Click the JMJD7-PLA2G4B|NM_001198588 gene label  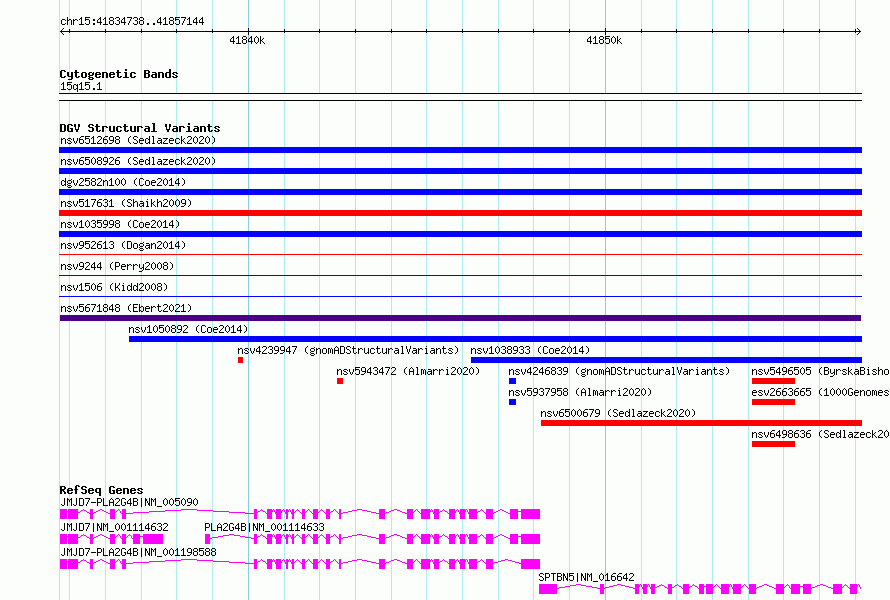[x=138, y=552]
